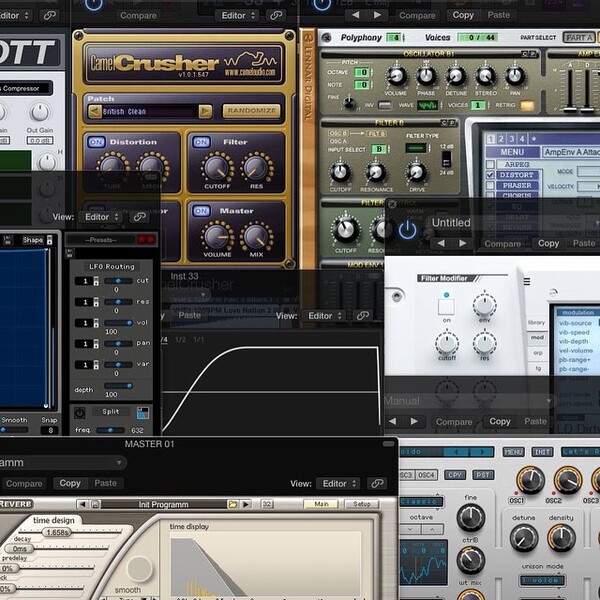Click the CamelCrusher previous patch arrow

pyautogui.click(x=95, y=111)
